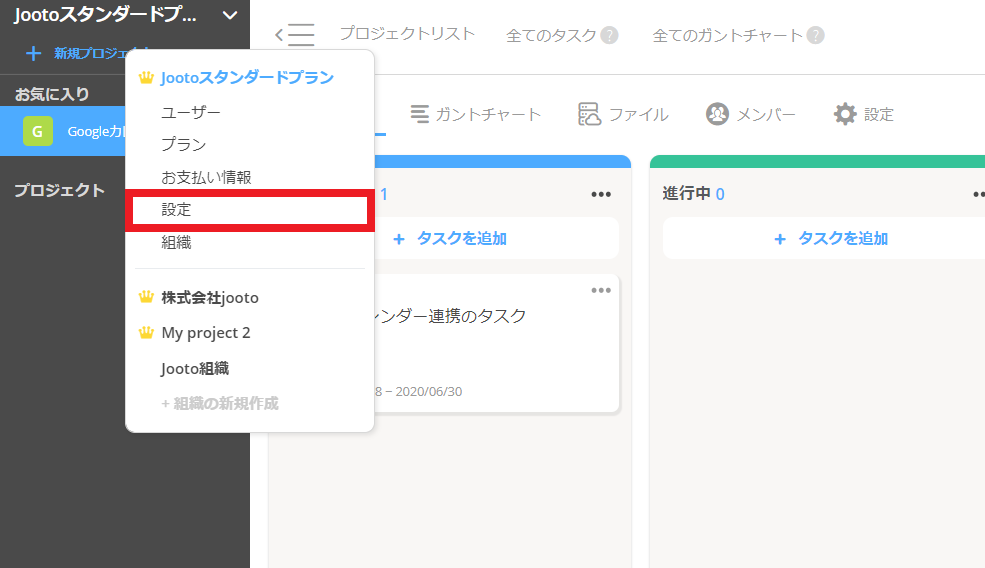The image size is (985, 568).
Task: Click the crown icon beside My project 2
Action: (x=146, y=332)
